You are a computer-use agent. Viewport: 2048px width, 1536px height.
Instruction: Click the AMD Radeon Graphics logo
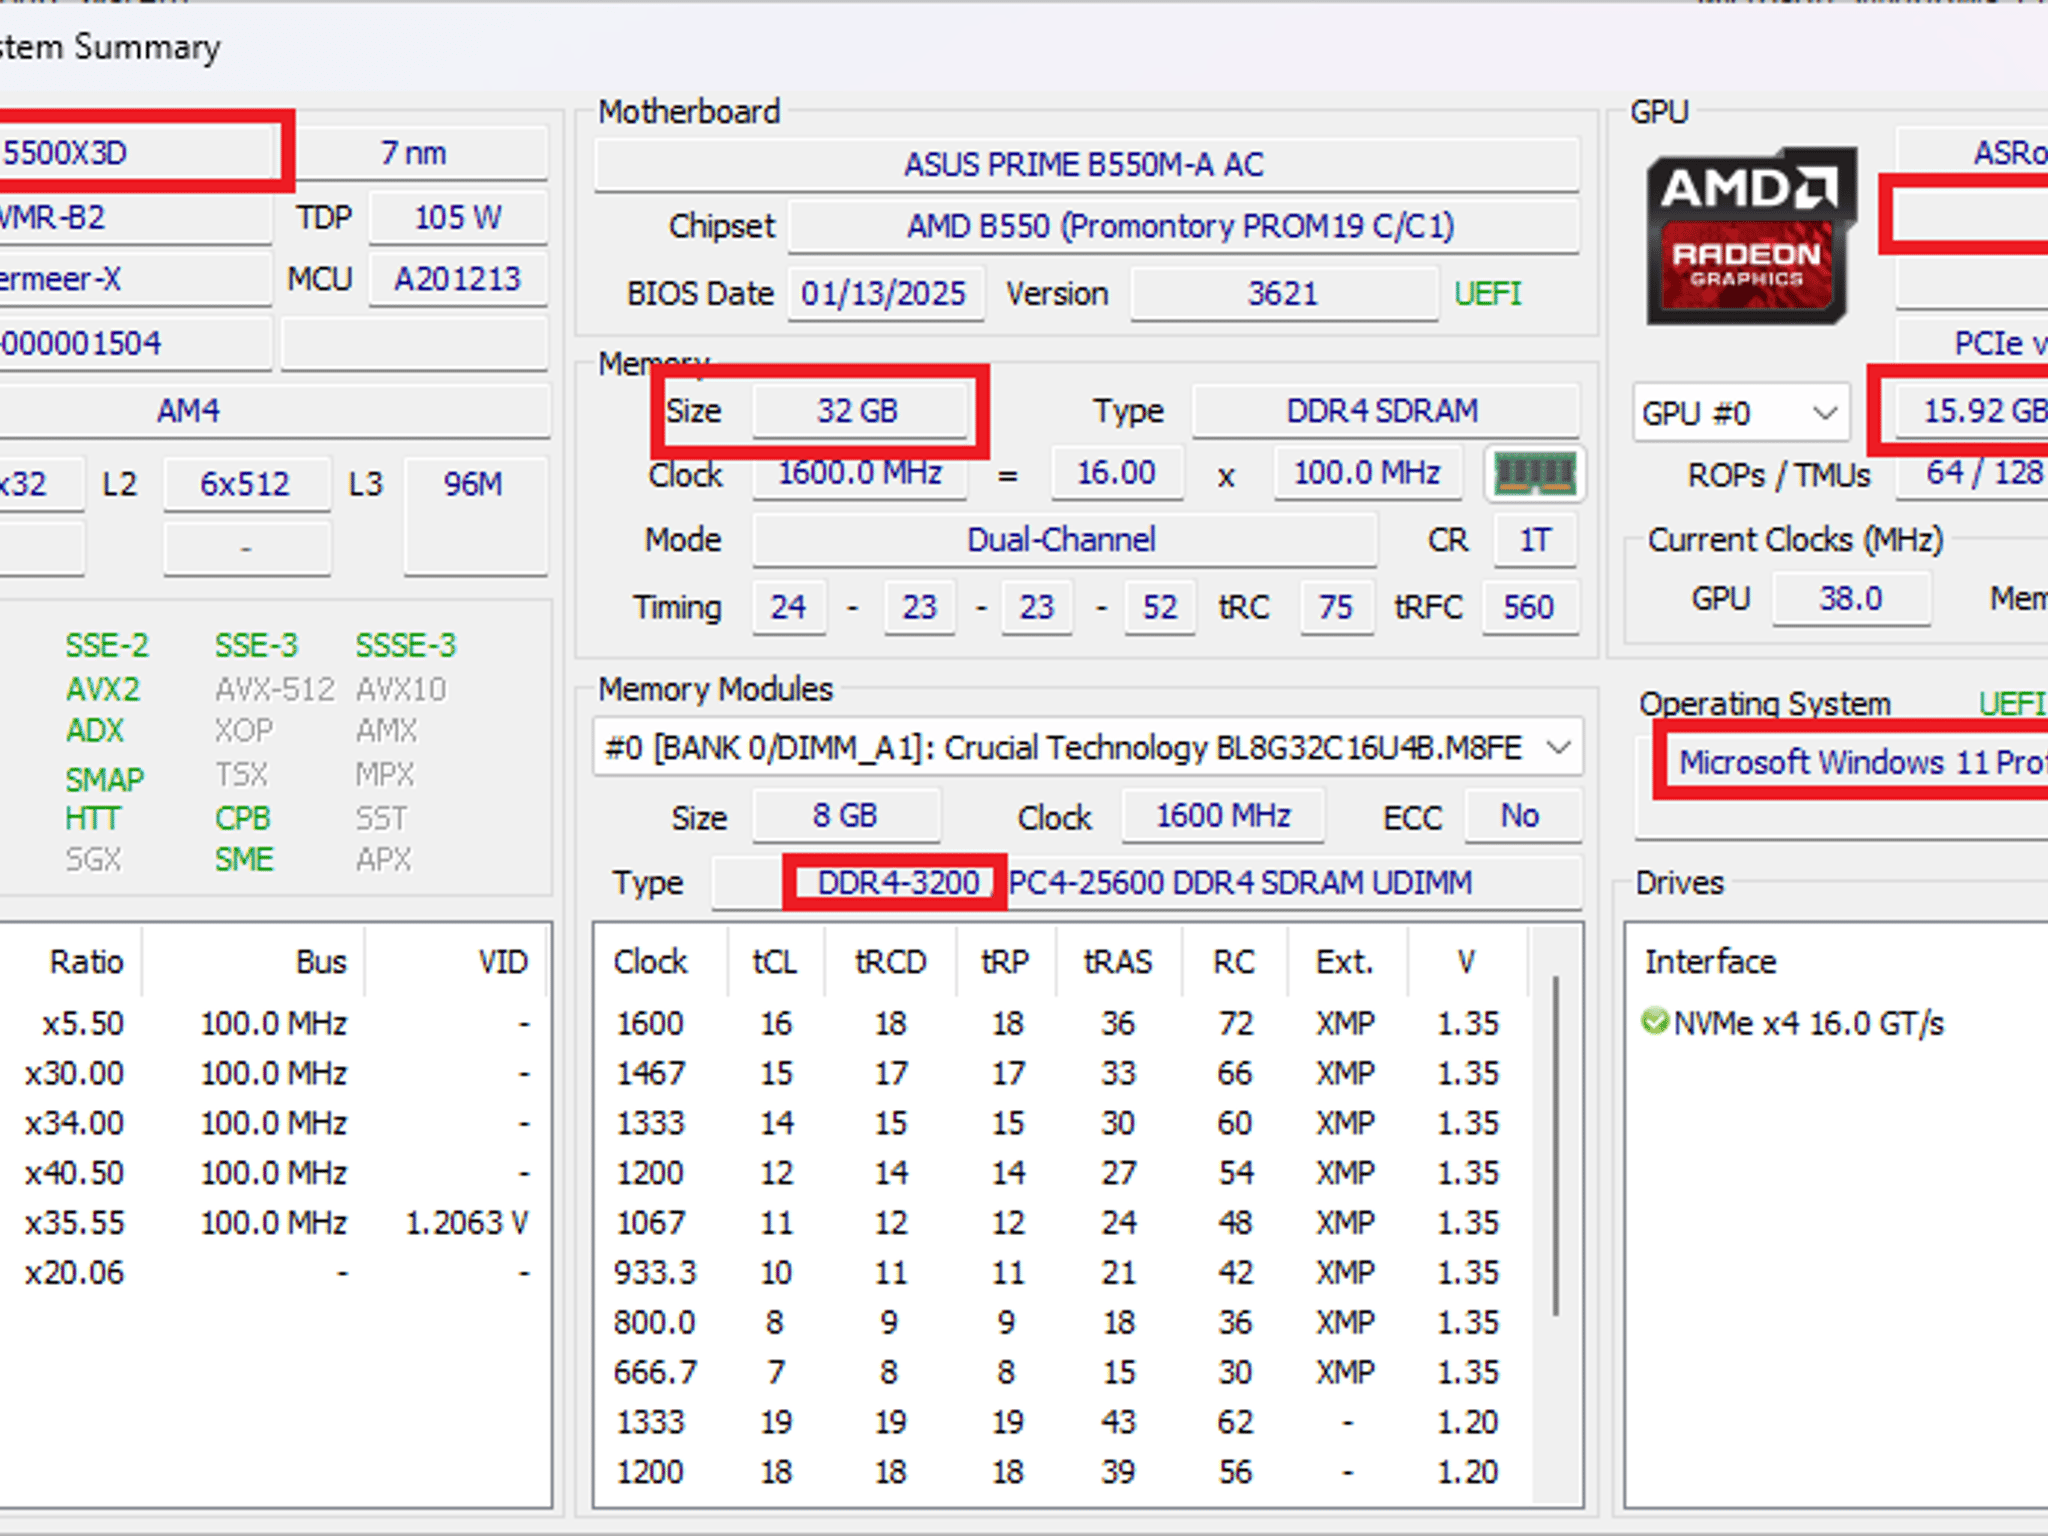point(1751,237)
